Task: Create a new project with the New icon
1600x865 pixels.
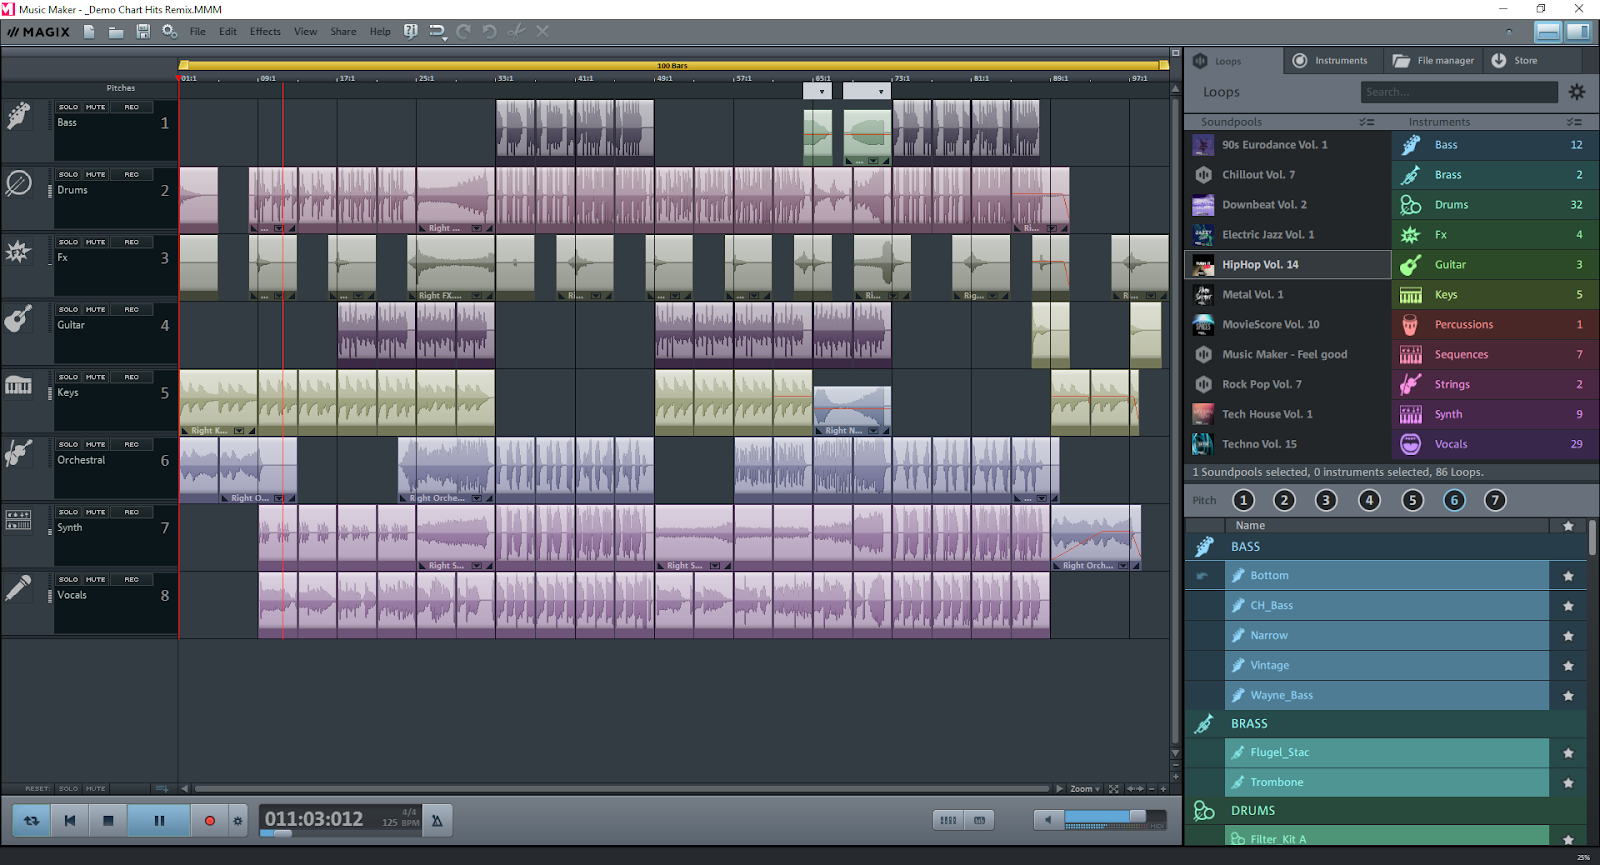Action: (89, 31)
